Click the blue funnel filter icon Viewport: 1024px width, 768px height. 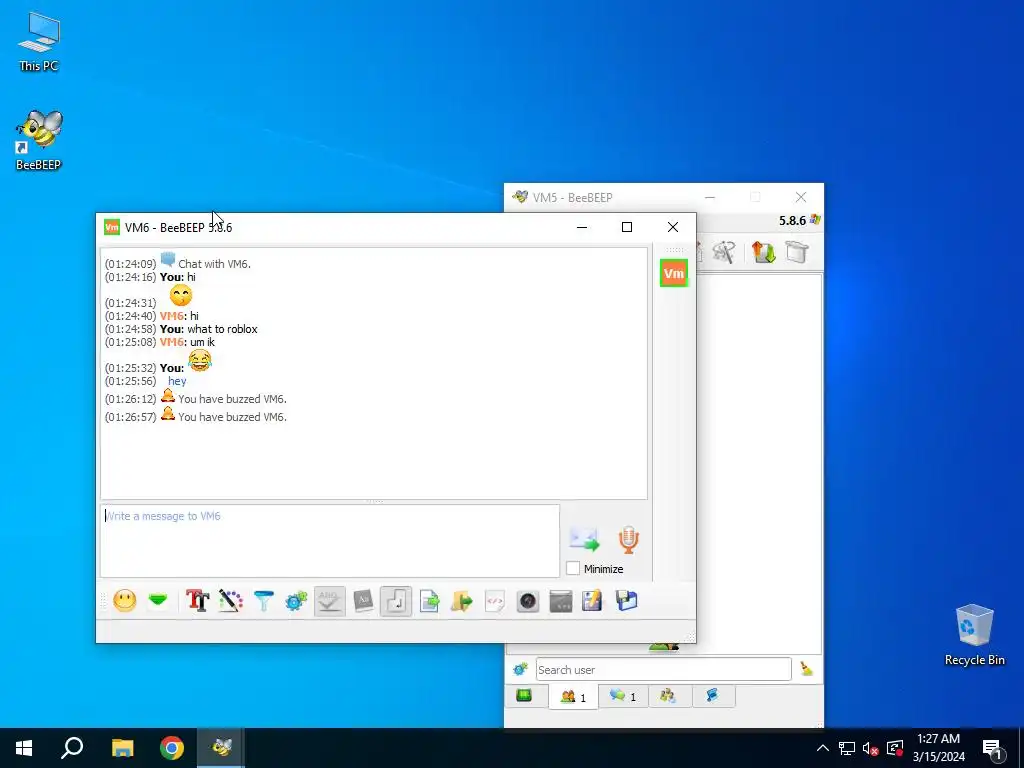pyautogui.click(x=264, y=600)
